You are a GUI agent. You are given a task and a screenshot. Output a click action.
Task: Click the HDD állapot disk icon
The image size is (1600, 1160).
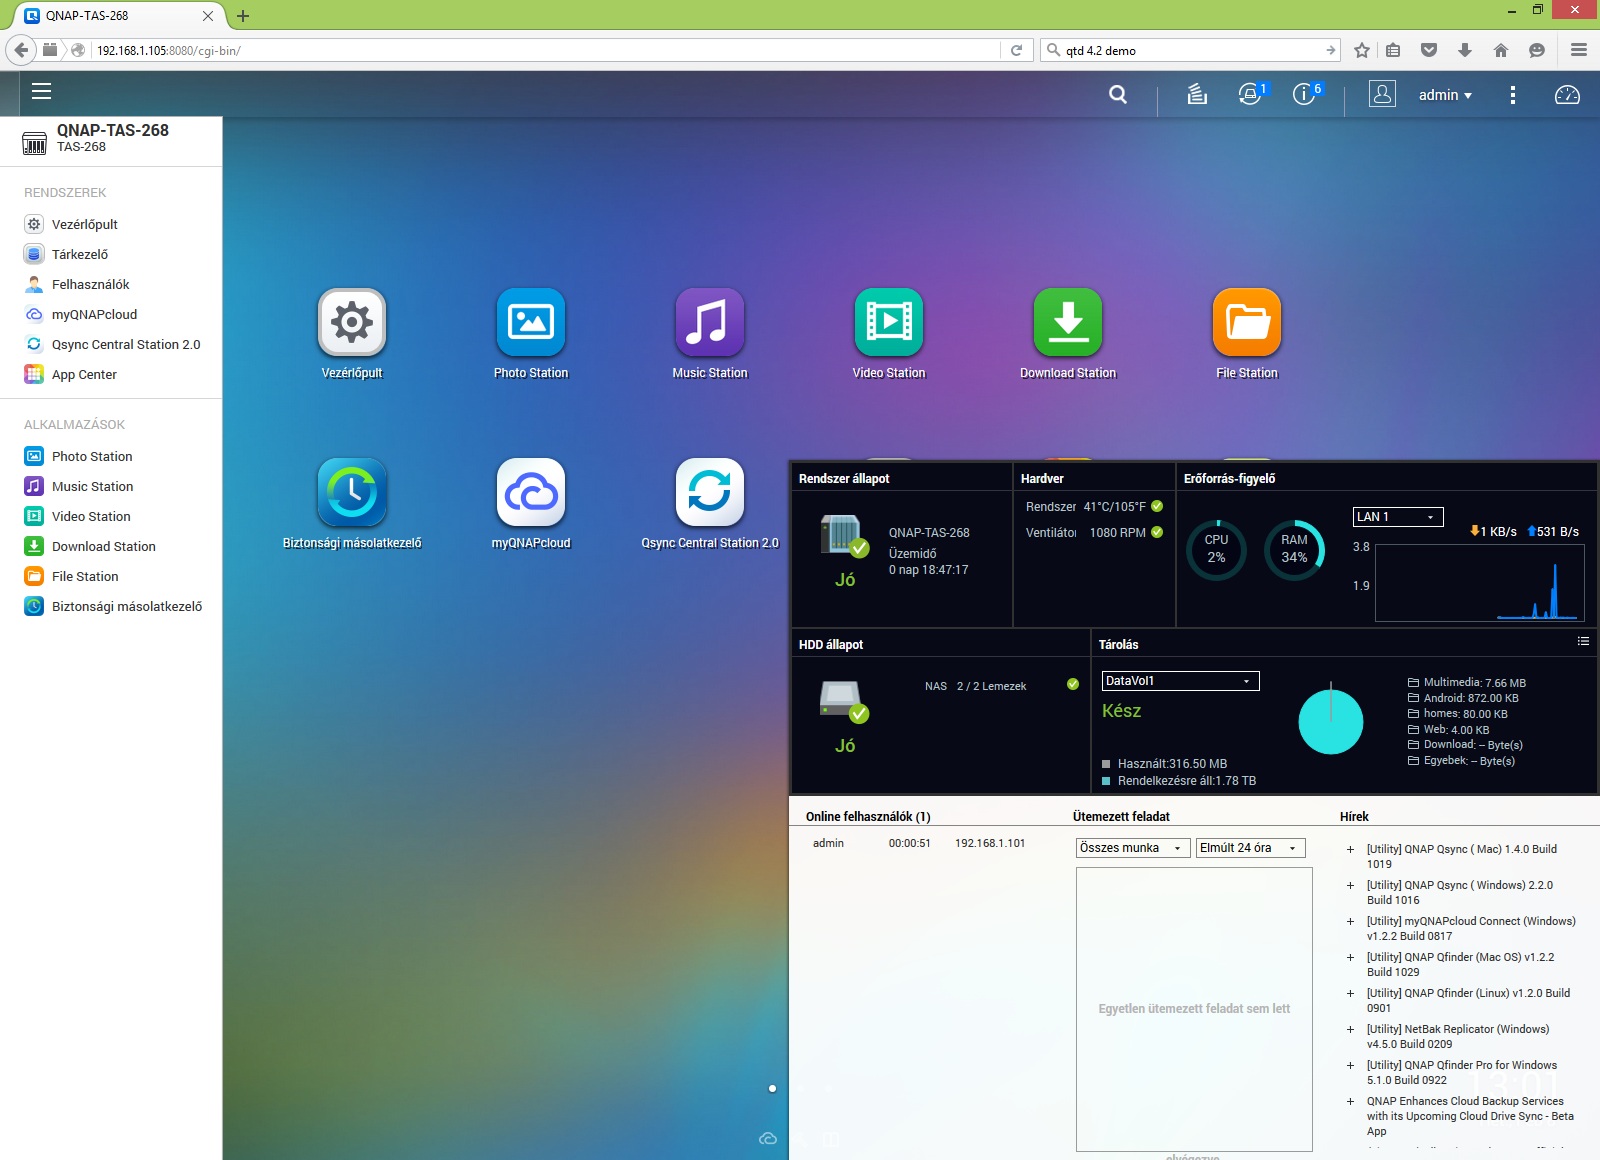pyautogui.click(x=843, y=701)
